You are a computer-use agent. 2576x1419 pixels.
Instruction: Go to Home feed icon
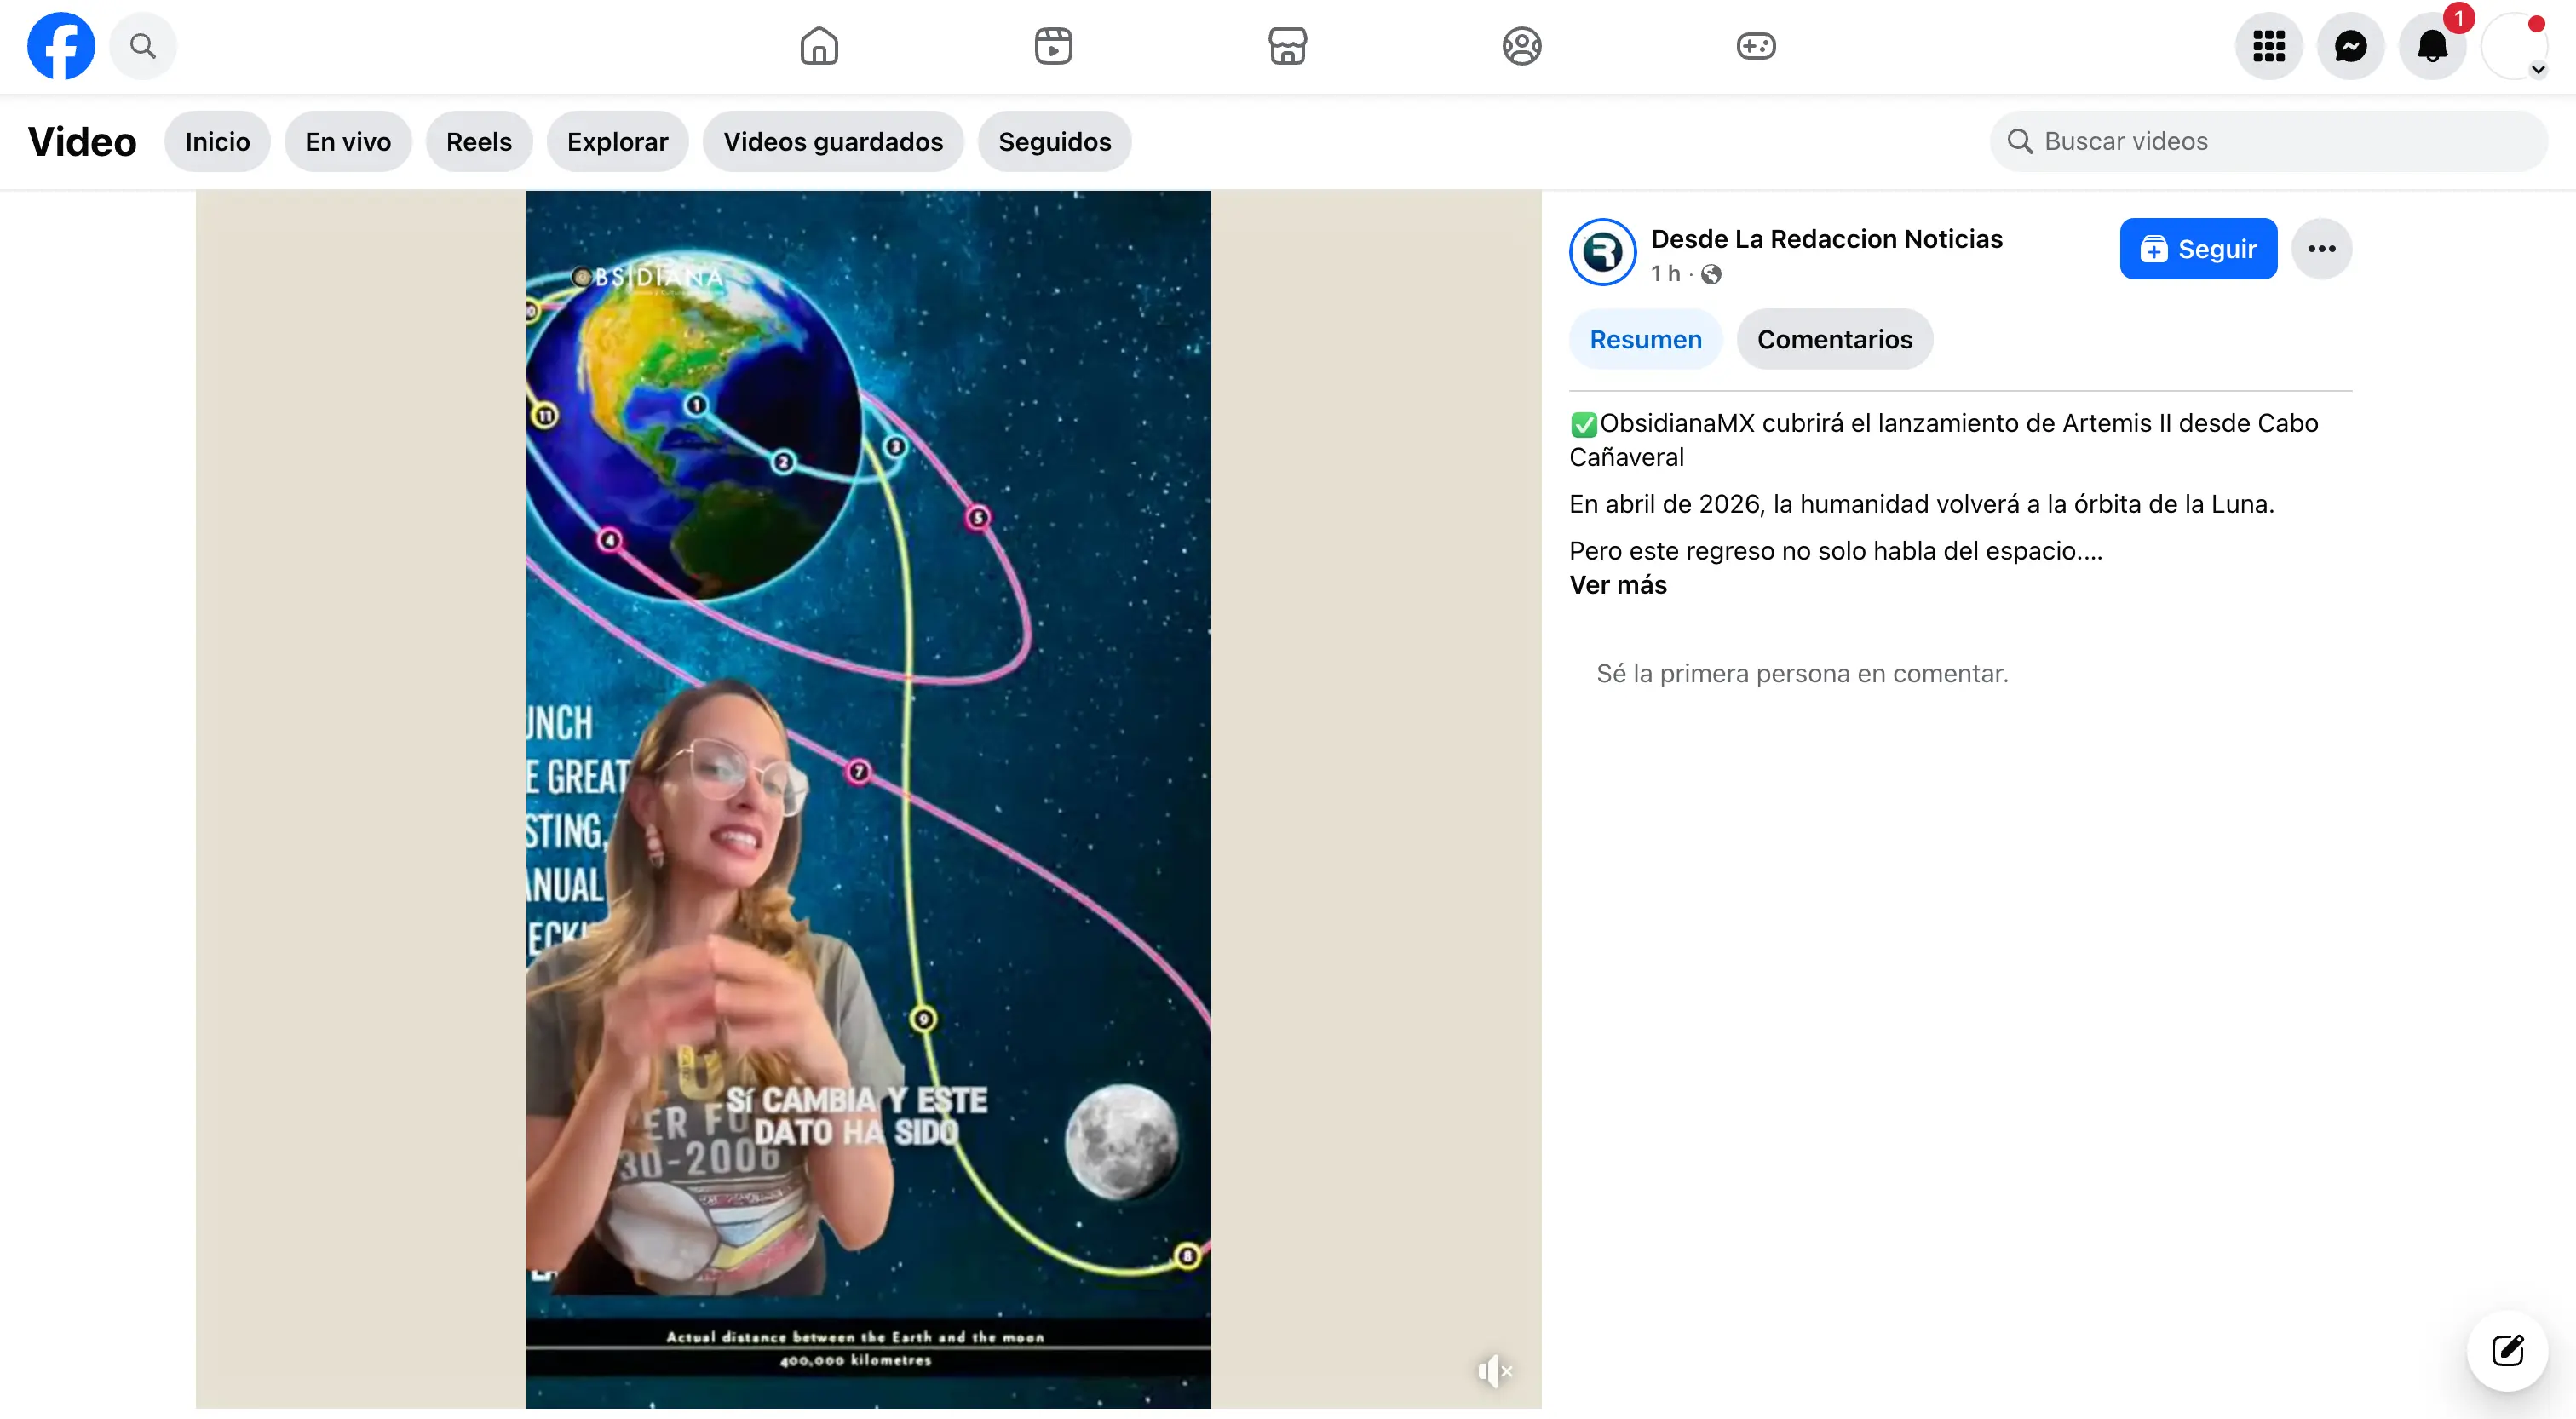[818, 46]
